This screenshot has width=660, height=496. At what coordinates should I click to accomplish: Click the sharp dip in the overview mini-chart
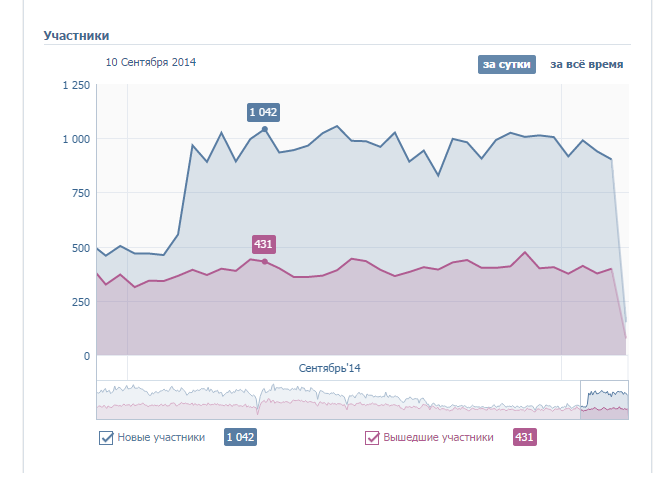click(x=259, y=407)
